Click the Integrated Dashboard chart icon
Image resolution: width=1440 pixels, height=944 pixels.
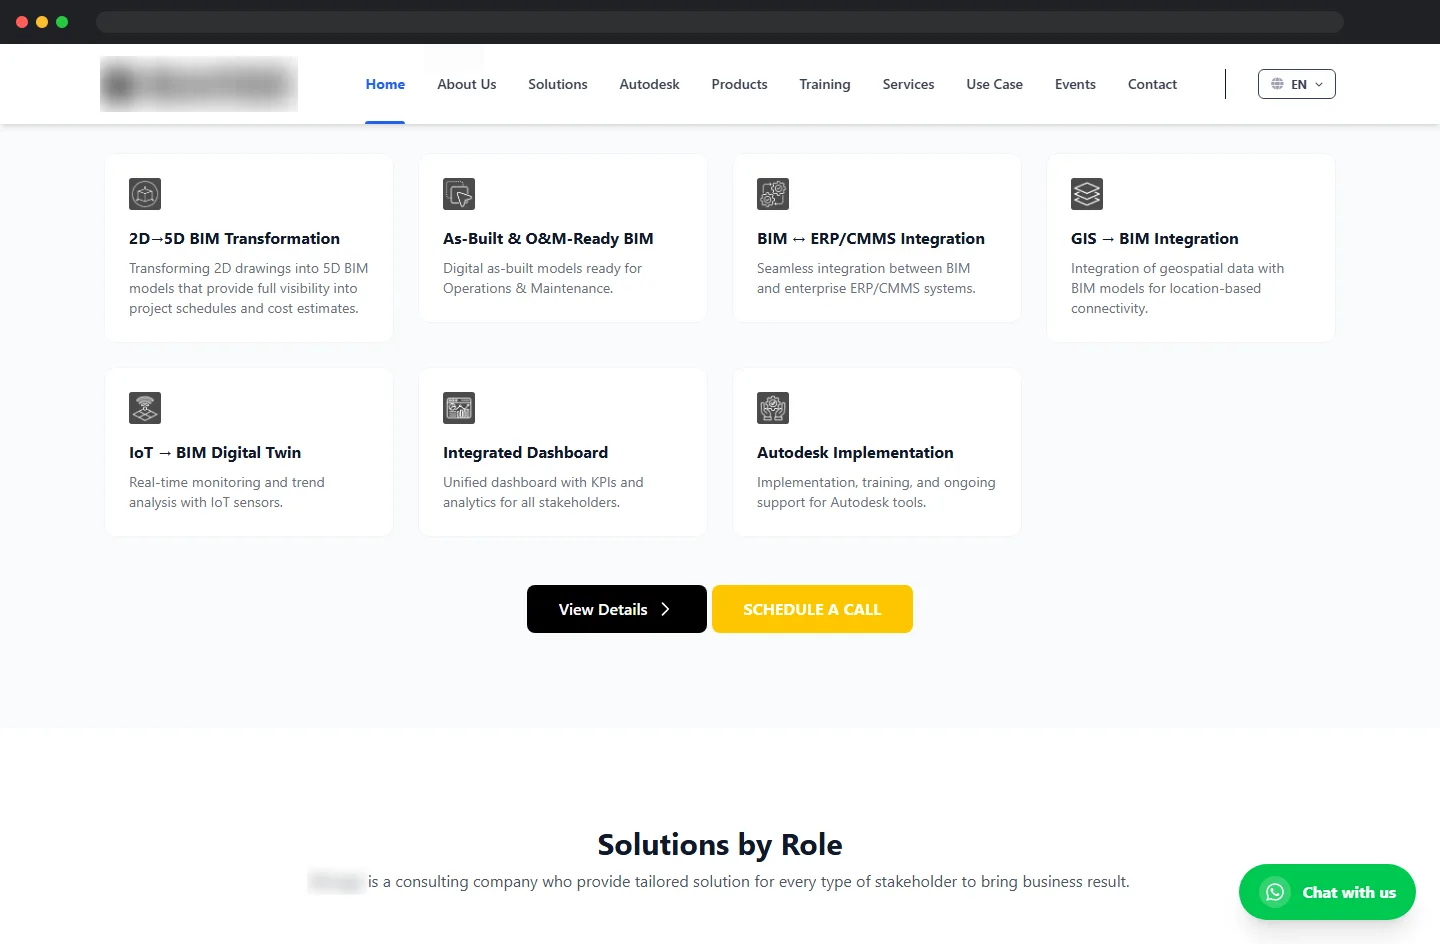[x=459, y=408]
